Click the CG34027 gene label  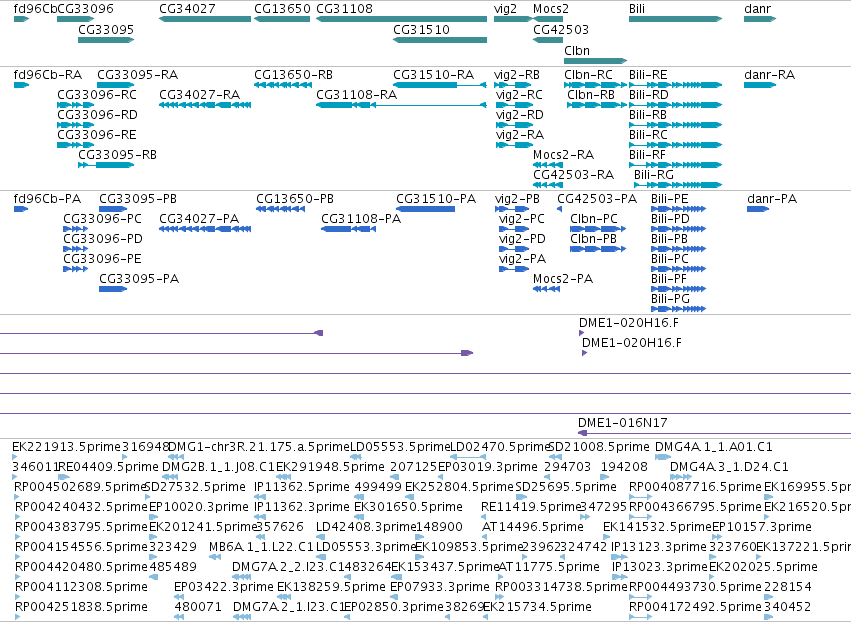pos(187,9)
